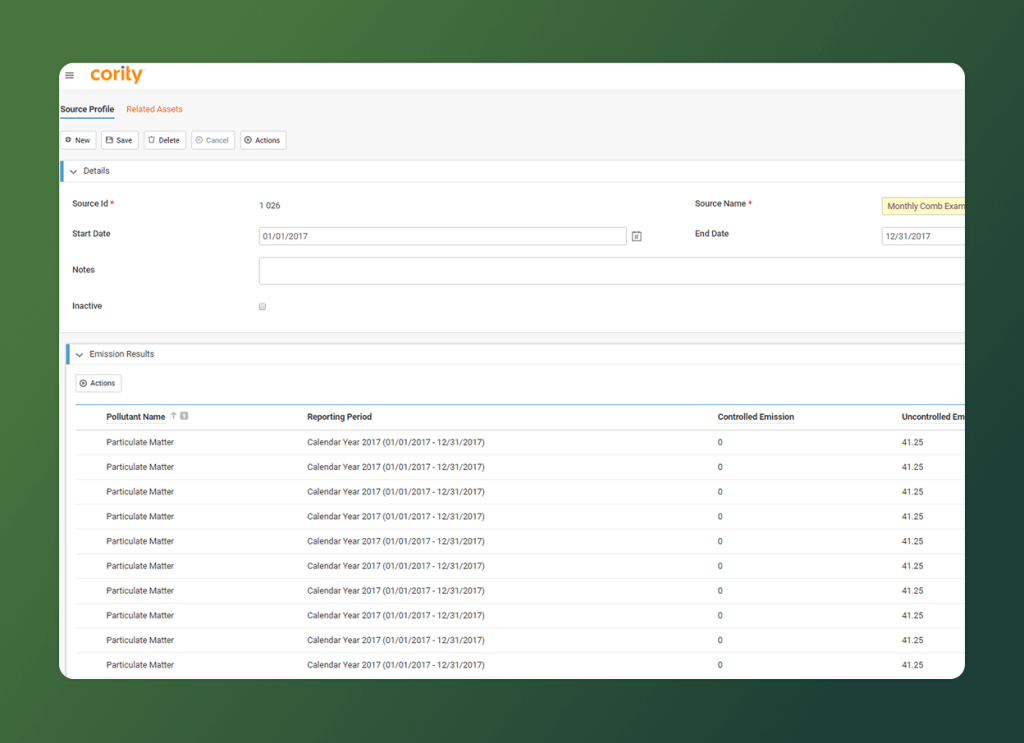1024x743 pixels.
Task: Enable the Inactive checkbox
Action: click(262, 306)
